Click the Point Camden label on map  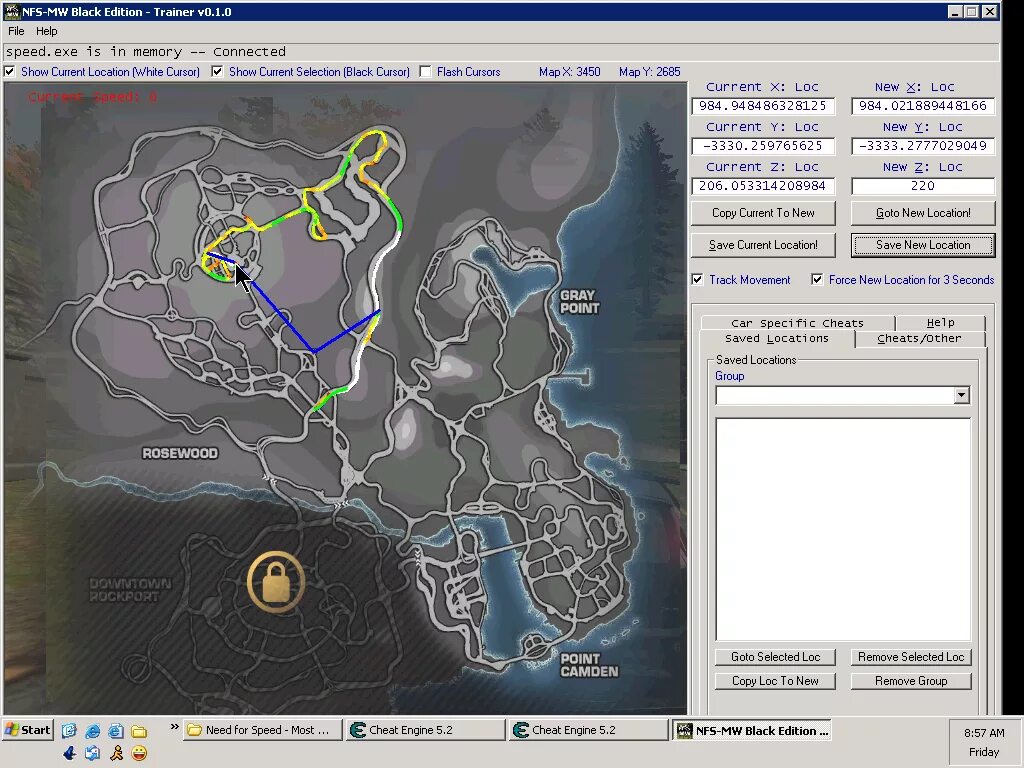(x=589, y=665)
